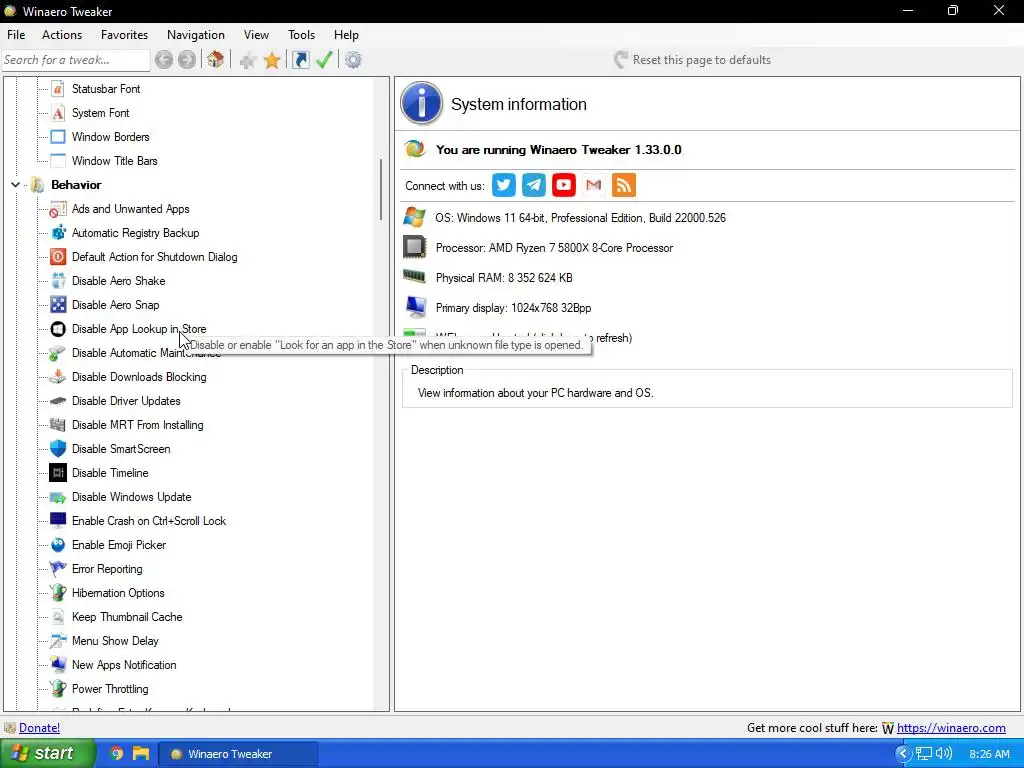The height and width of the screenshot is (768, 1024).
Task: Open settings with the gear icon
Action: coord(353,60)
